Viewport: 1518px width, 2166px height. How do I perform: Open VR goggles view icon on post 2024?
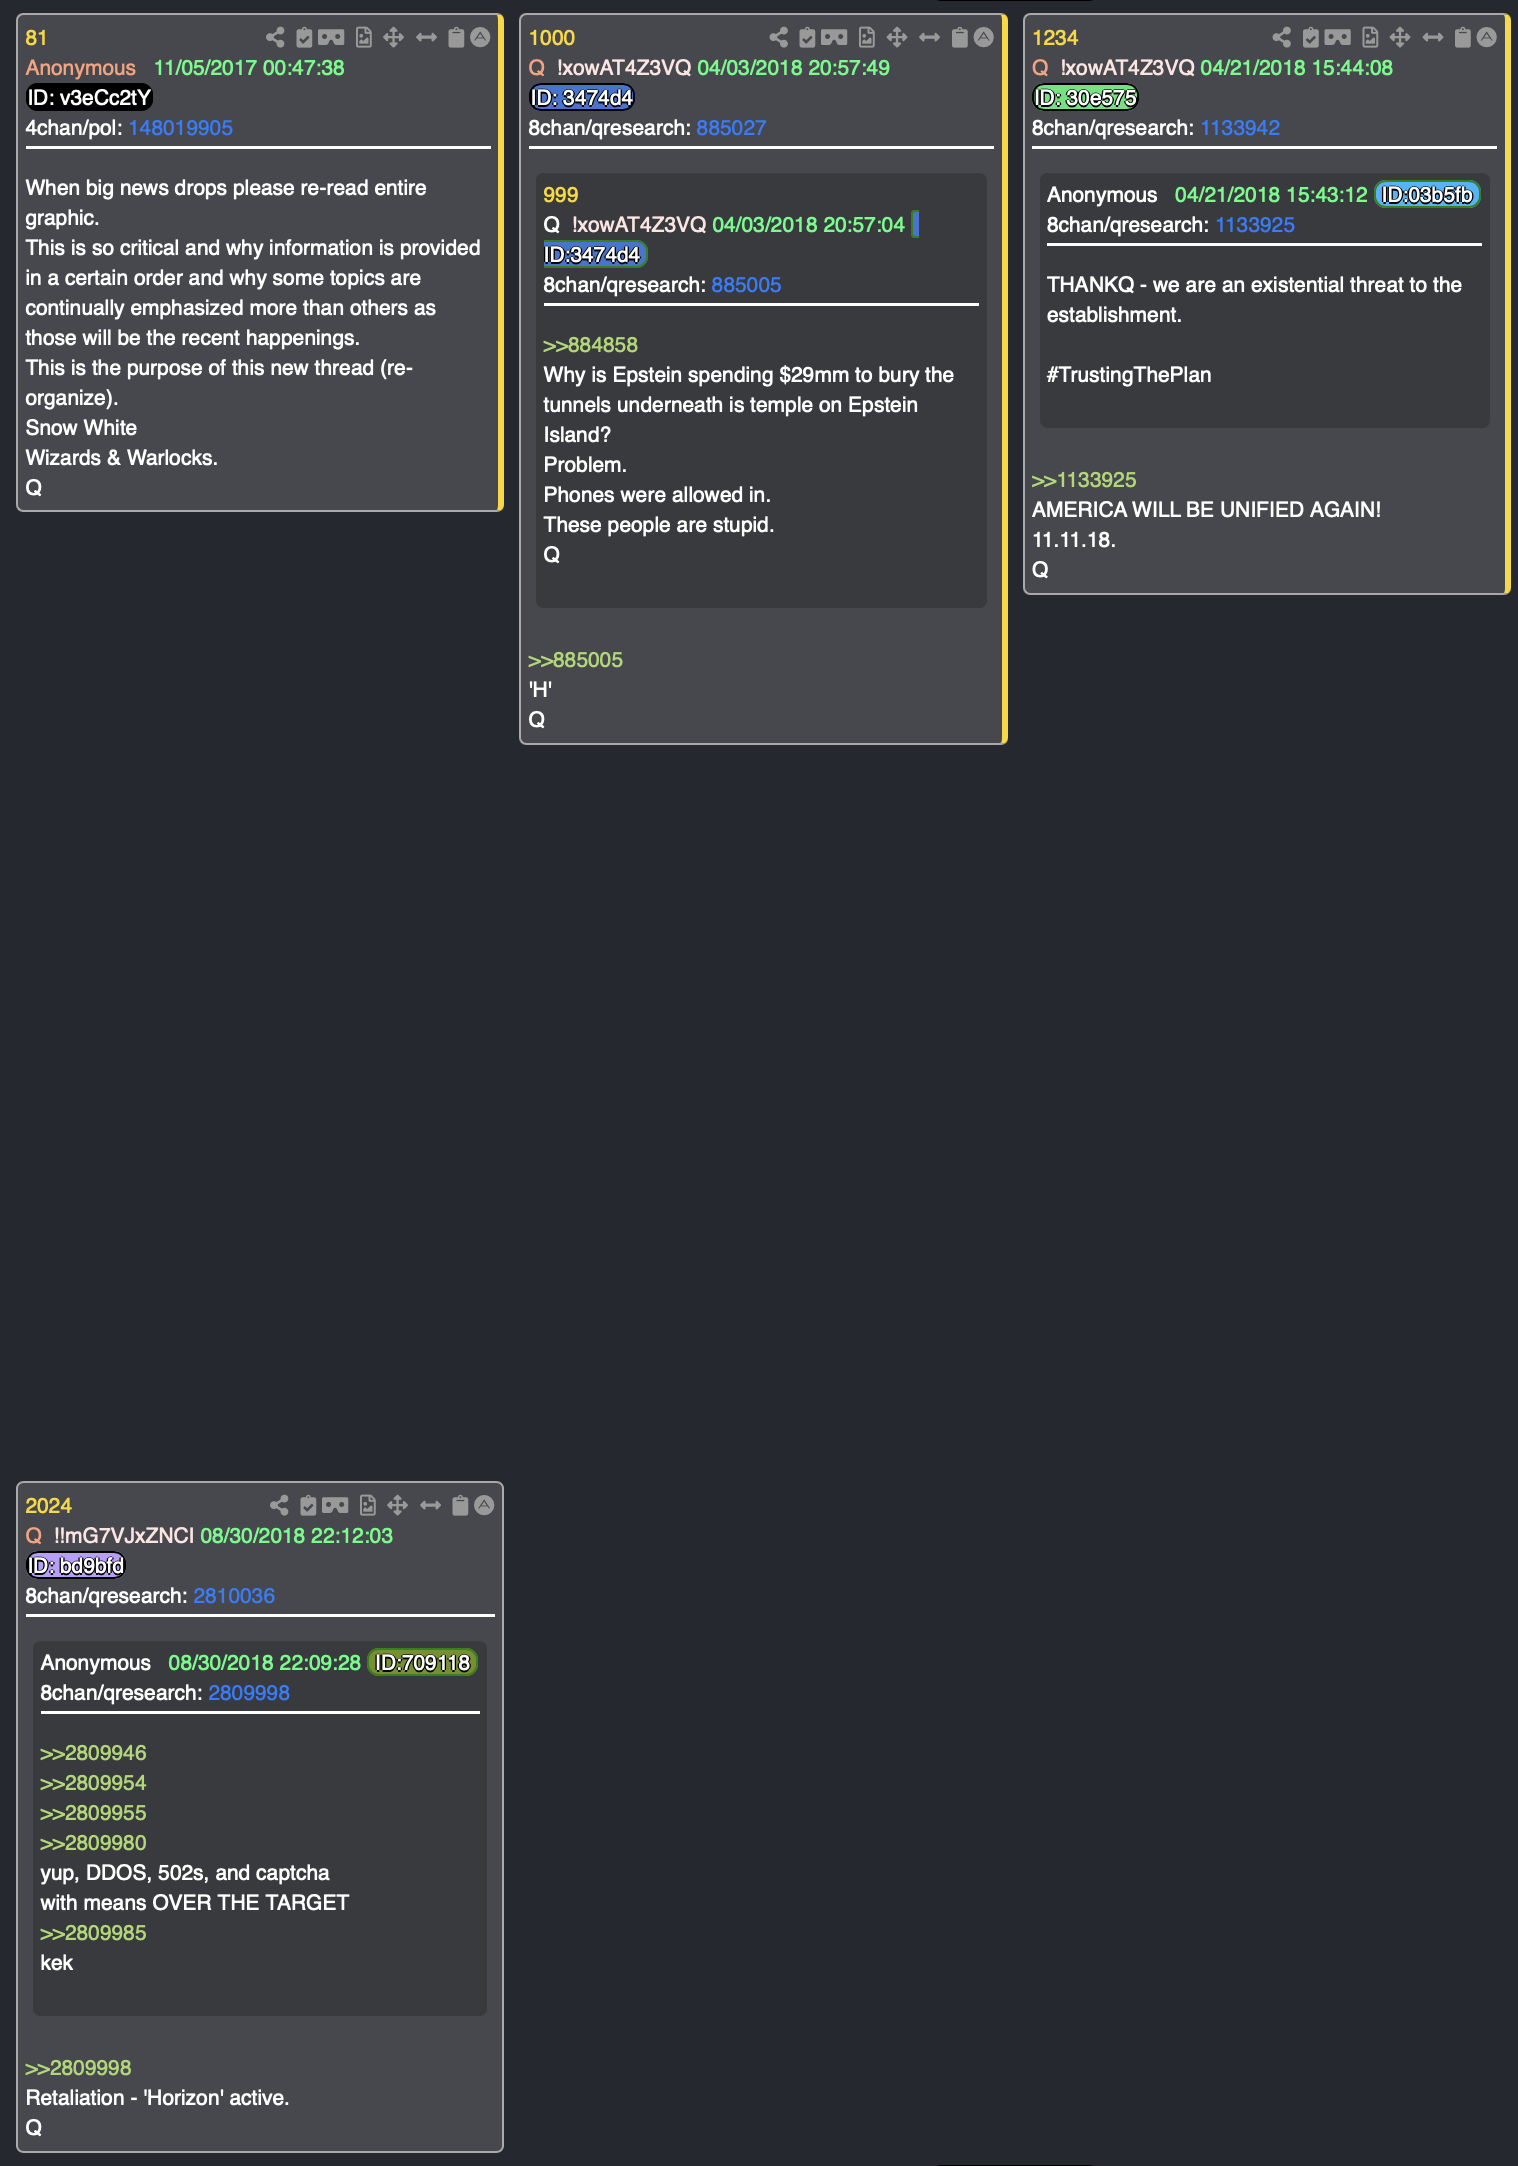[335, 1505]
